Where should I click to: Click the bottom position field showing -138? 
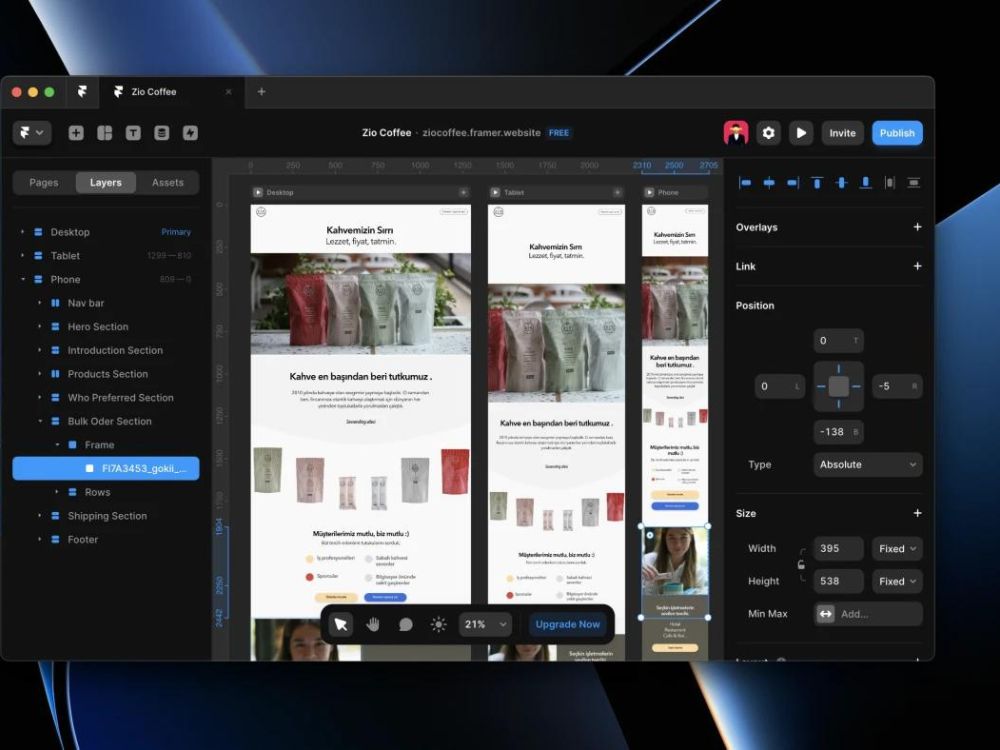click(x=838, y=432)
